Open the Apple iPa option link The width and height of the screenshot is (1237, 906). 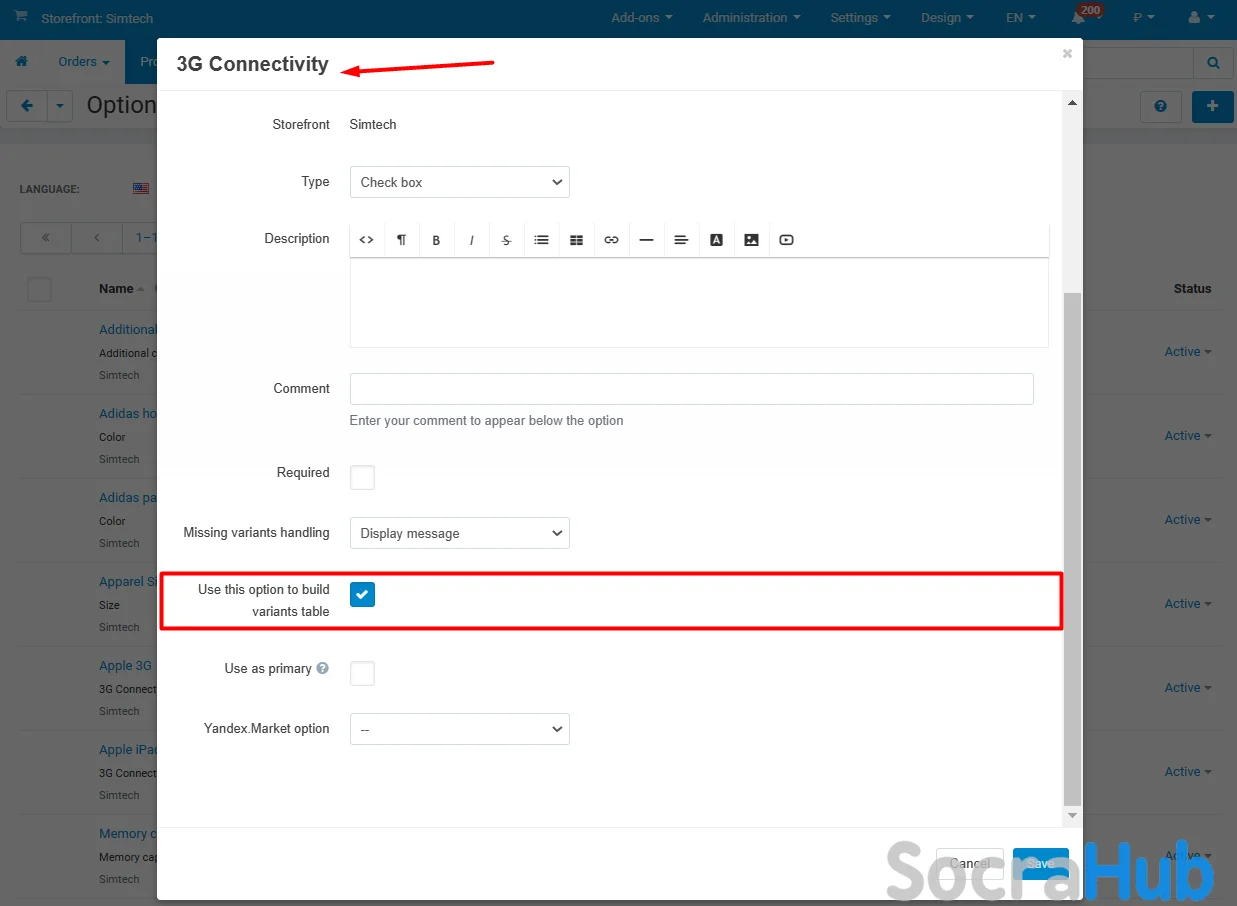pyautogui.click(x=128, y=750)
